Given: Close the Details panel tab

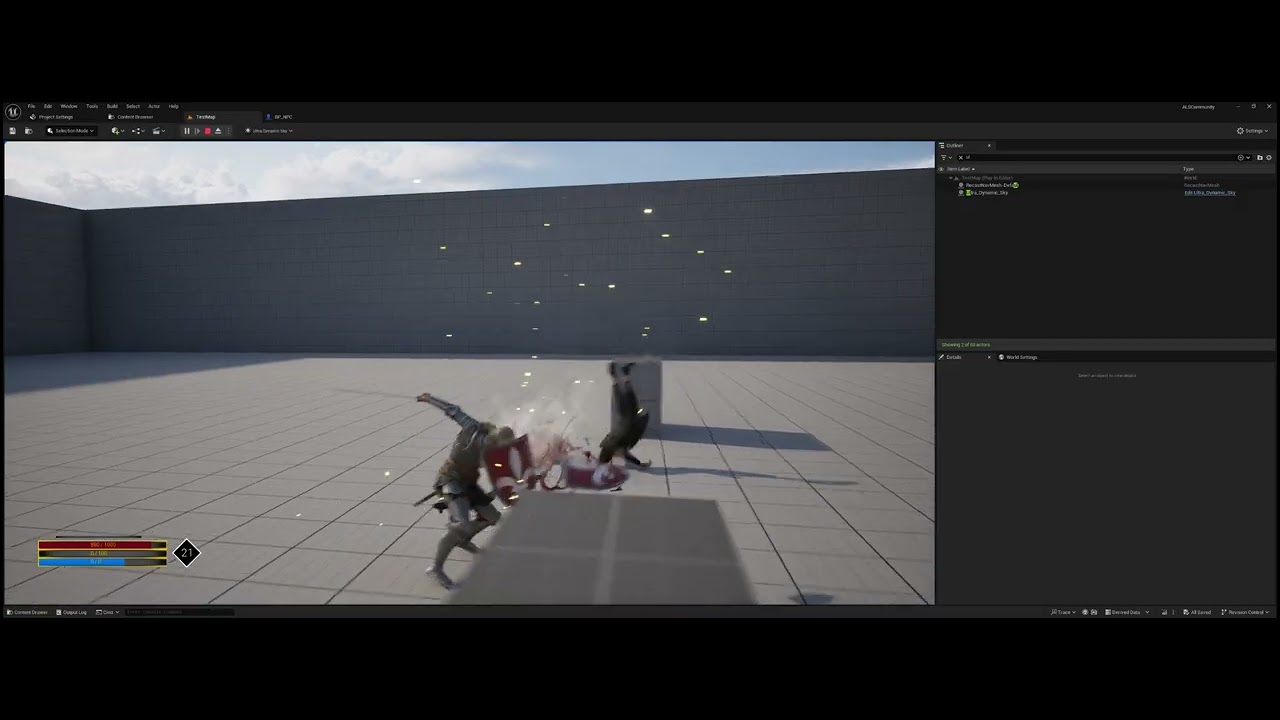Looking at the screenshot, I should pyautogui.click(x=989, y=357).
